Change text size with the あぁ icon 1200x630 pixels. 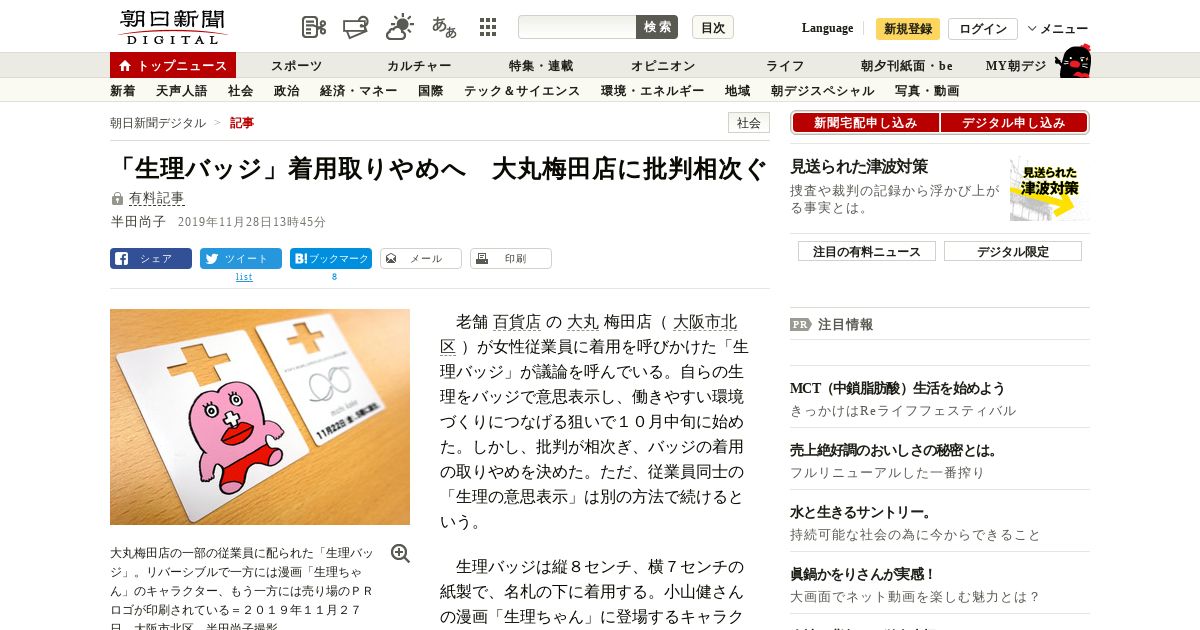(x=444, y=27)
